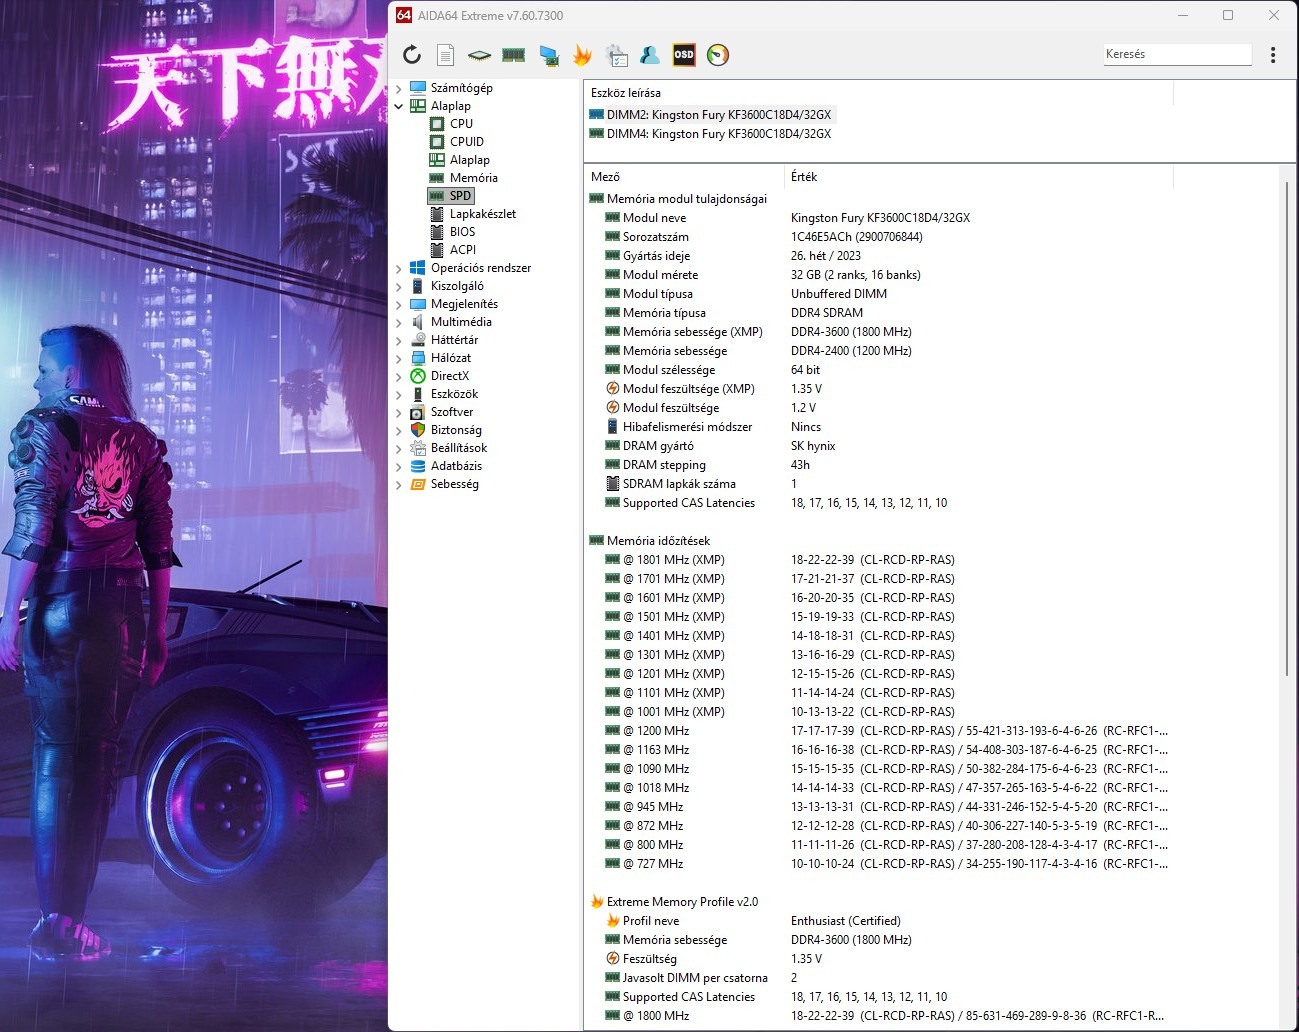This screenshot has height=1032, width=1299.
Task: Select Memória in the tree
Action: pyautogui.click(x=473, y=178)
